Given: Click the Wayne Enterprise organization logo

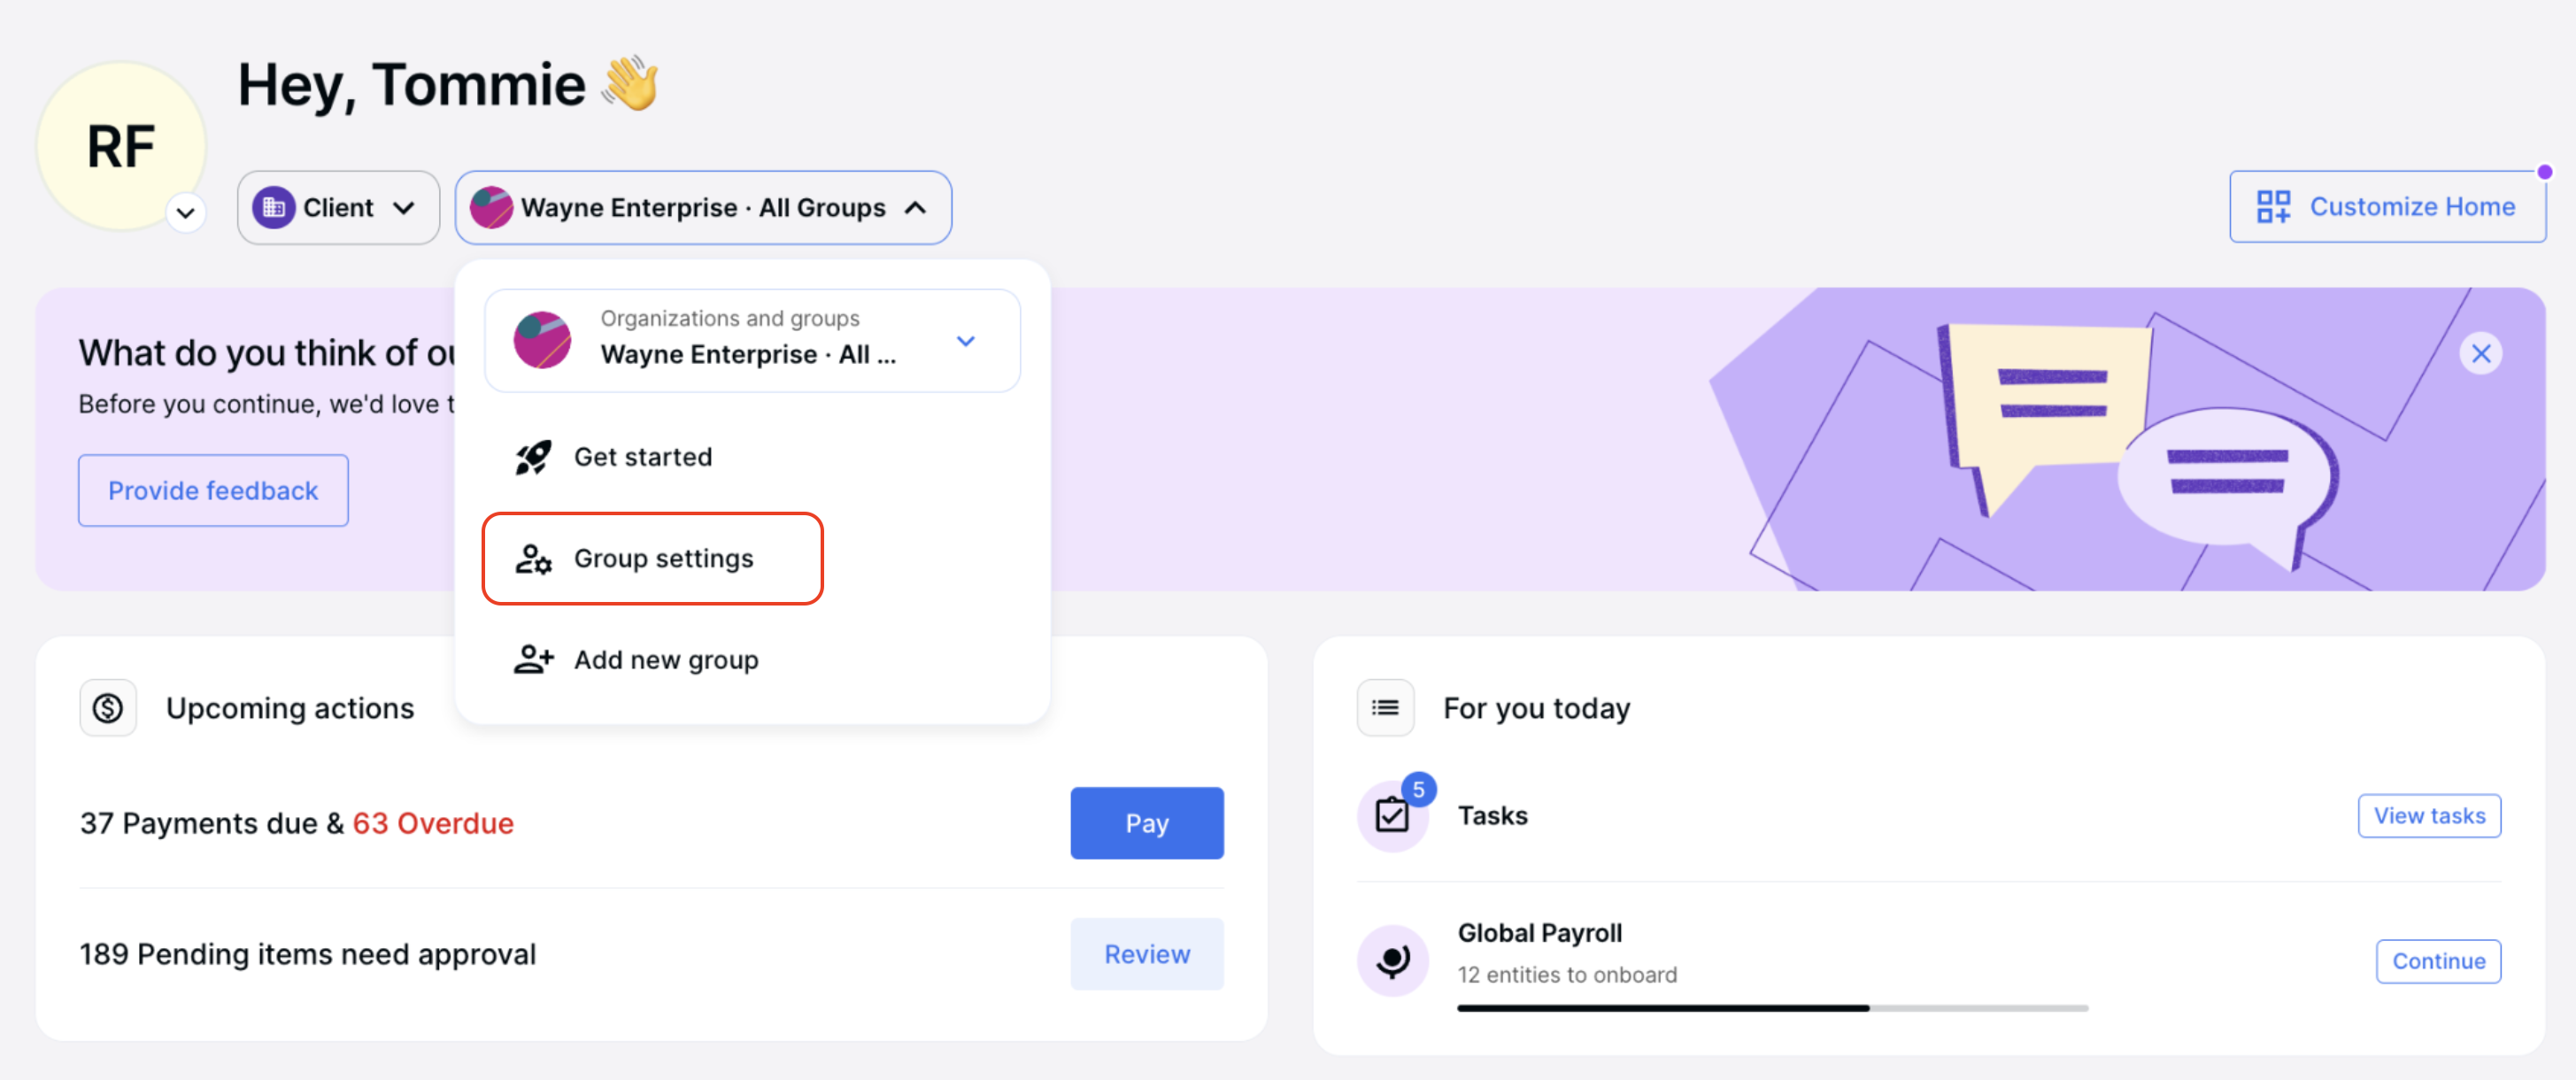Looking at the screenshot, I should pos(491,207).
